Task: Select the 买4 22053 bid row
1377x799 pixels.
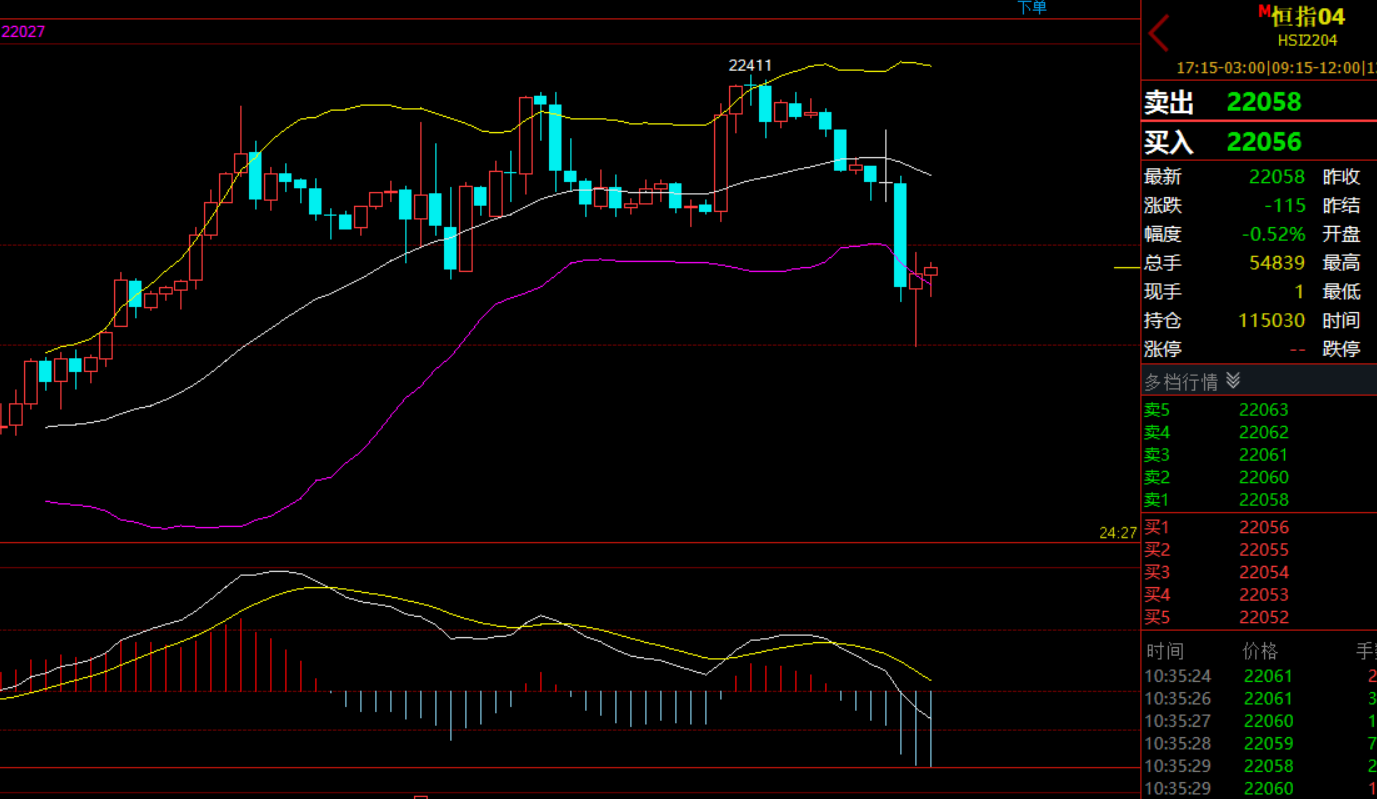Action: point(1259,595)
